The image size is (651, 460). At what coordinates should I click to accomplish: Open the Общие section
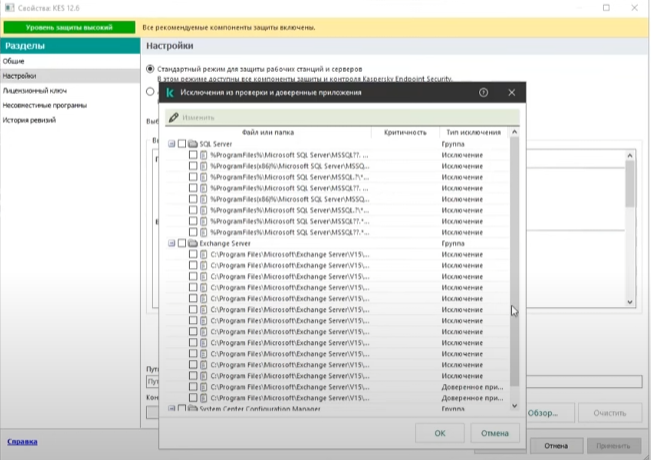[14, 62]
